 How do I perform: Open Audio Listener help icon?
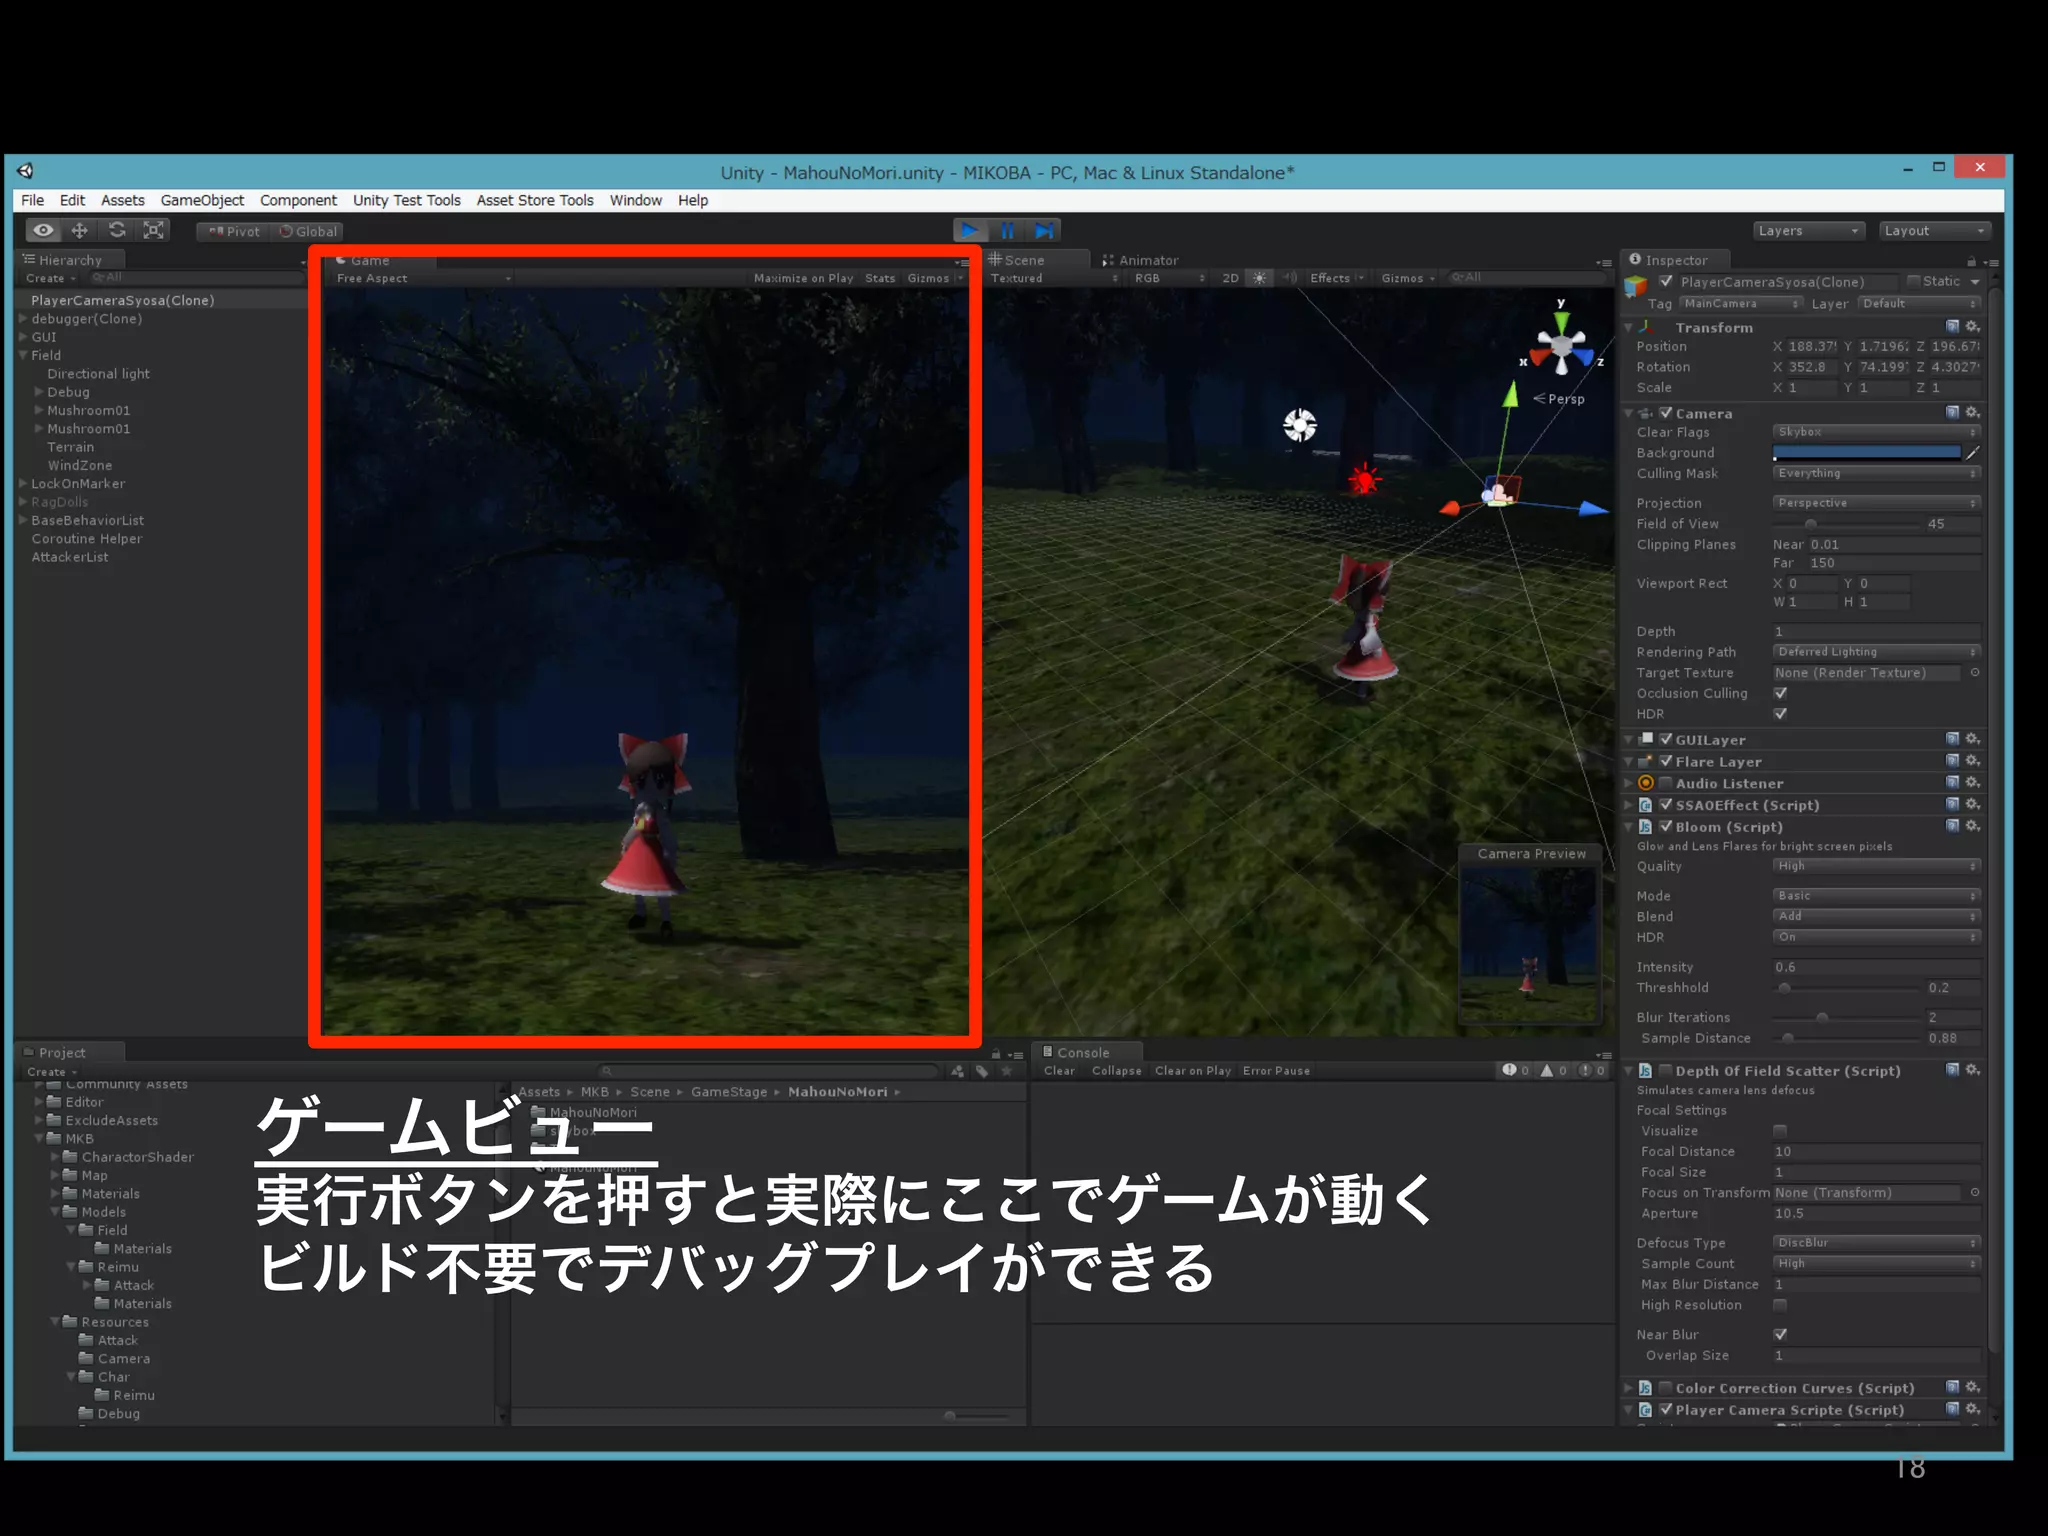pos(1952,783)
